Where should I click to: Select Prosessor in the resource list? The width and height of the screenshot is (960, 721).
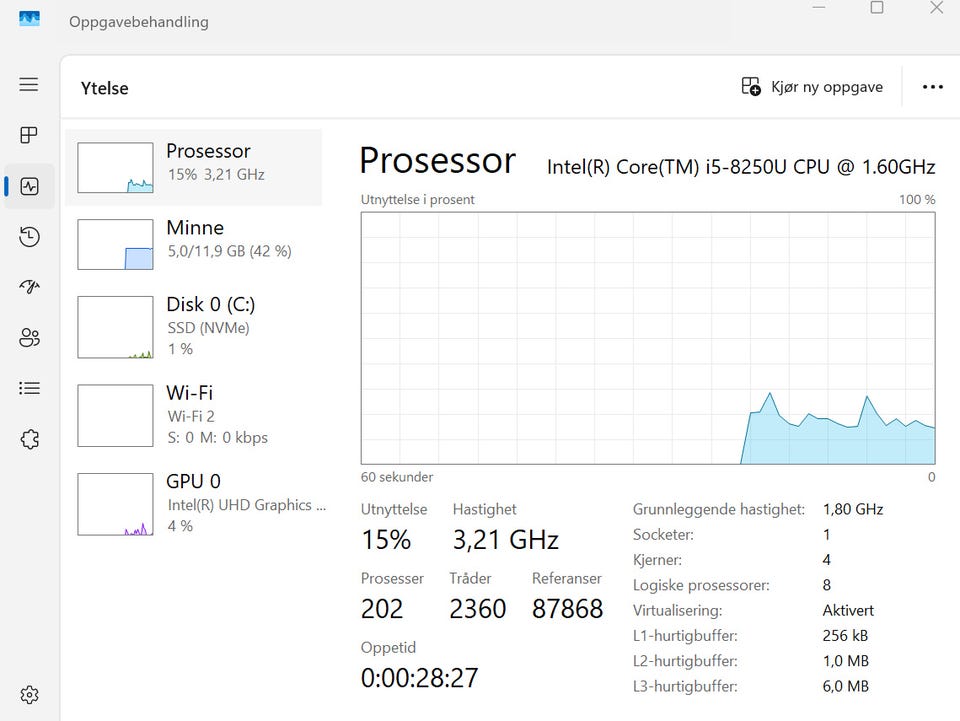click(x=193, y=167)
